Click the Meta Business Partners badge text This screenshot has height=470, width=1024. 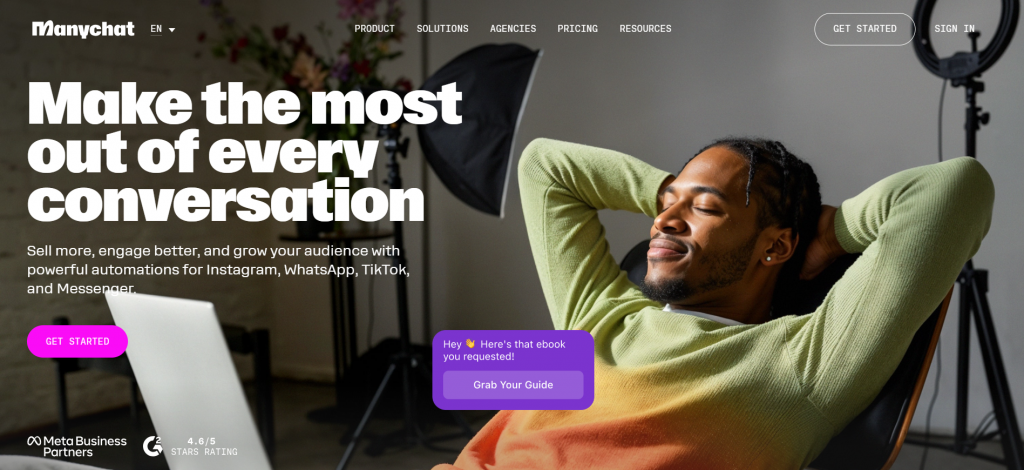[x=77, y=446]
